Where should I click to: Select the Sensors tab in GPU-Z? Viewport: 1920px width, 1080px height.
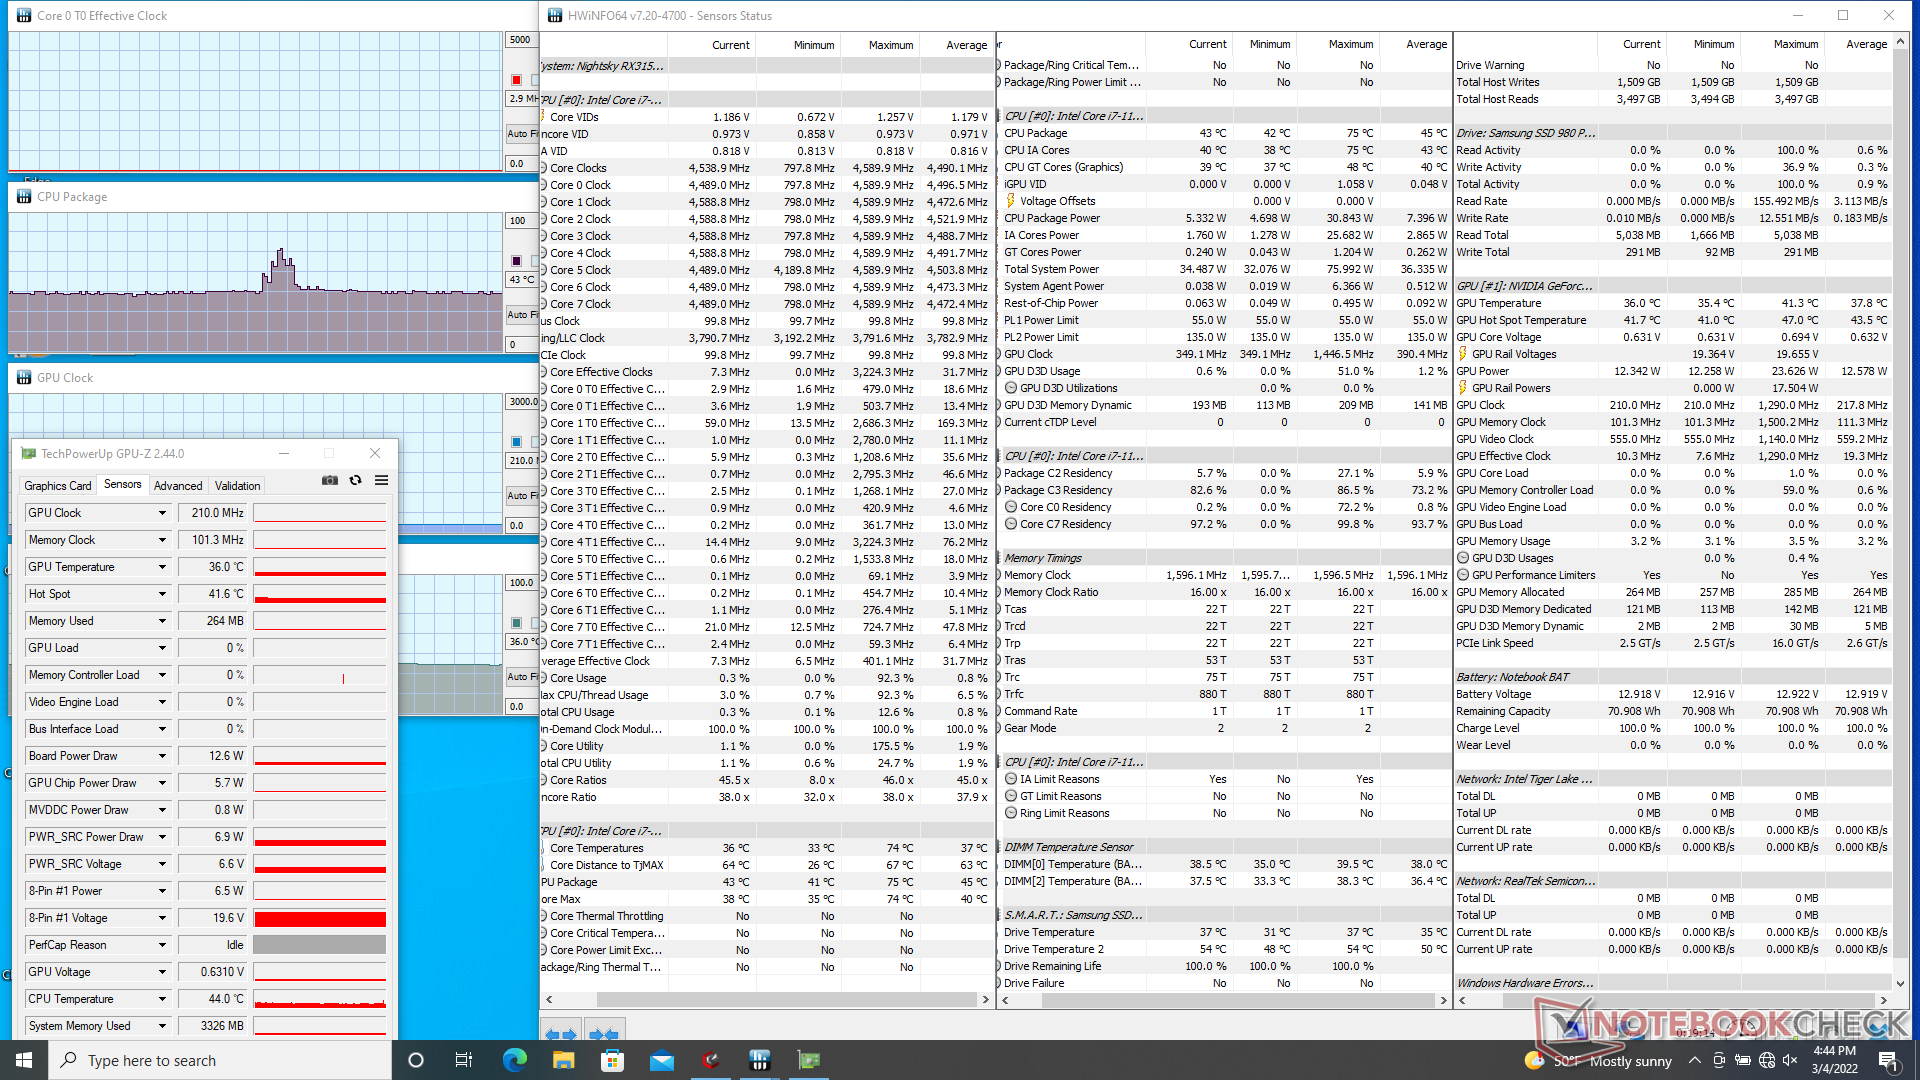(x=123, y=484)
